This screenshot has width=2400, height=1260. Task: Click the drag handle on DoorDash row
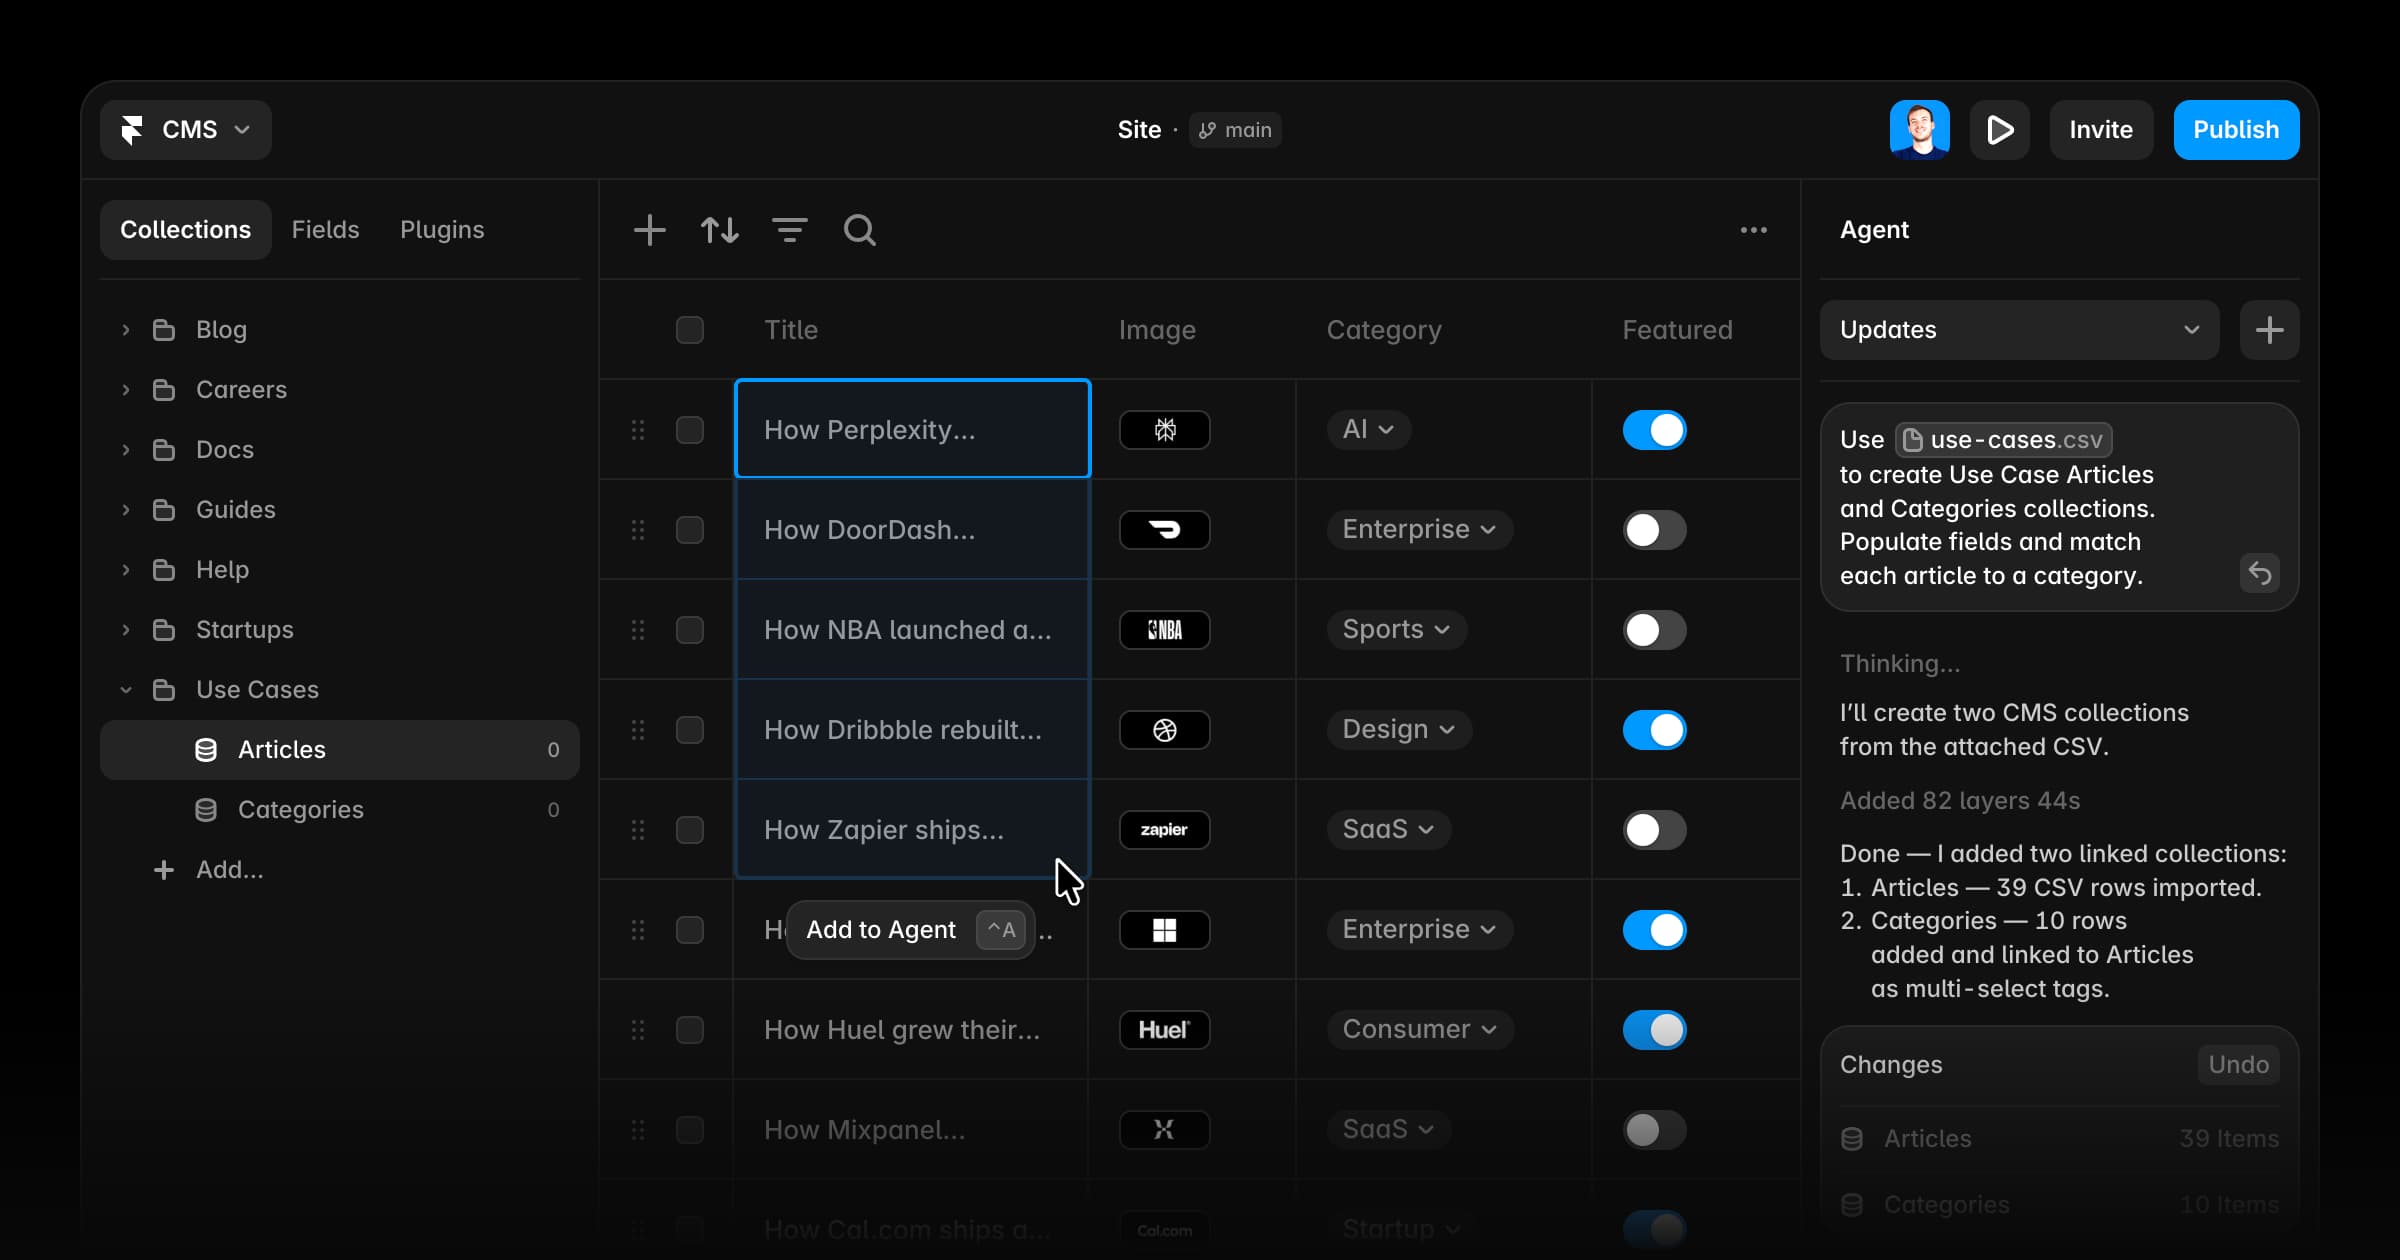click(x=638, y=530)
